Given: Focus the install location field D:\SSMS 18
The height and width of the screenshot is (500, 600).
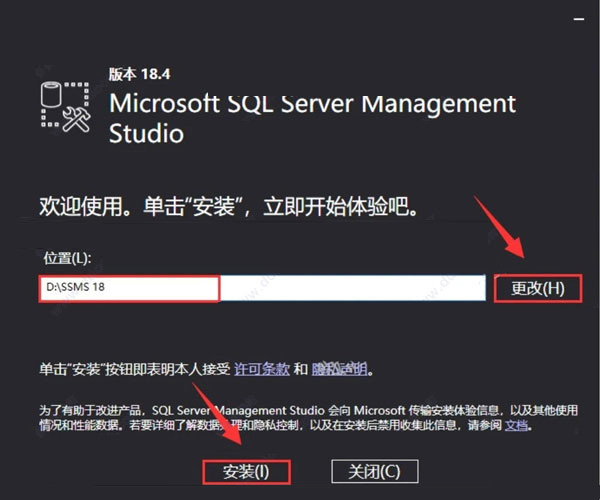Looking at the screenshot, I should 262,288.
